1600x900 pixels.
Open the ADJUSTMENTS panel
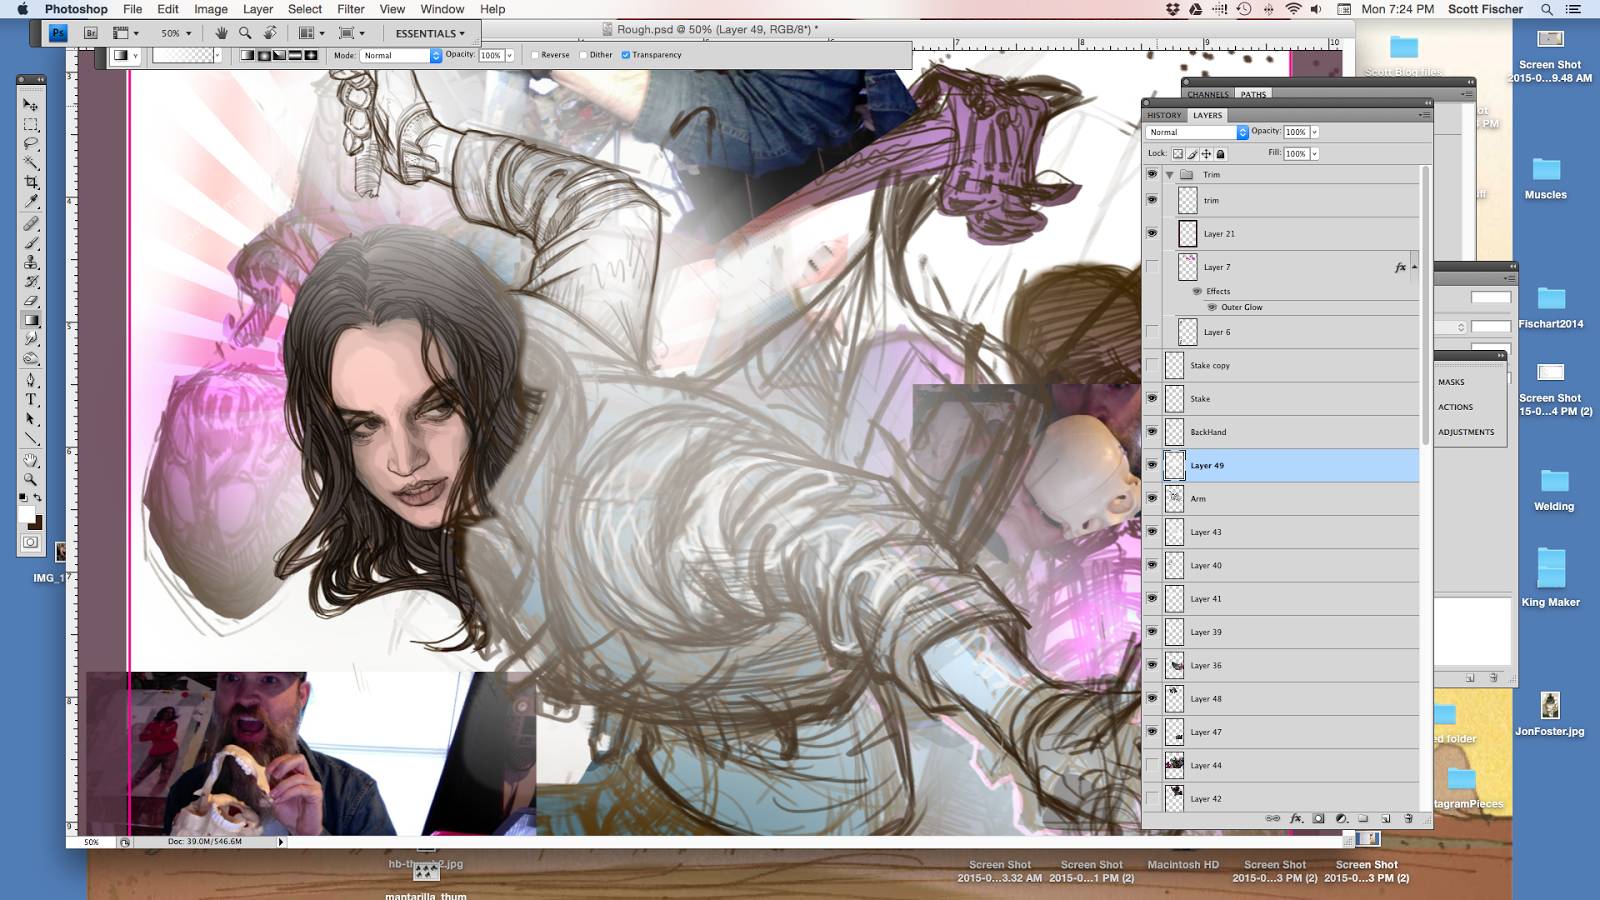[1466, 432]
